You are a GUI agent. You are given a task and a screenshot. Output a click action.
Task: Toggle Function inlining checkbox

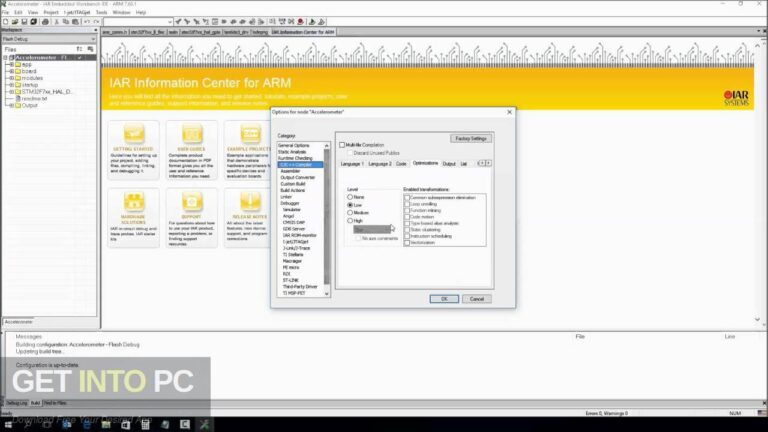click(407, 211)
